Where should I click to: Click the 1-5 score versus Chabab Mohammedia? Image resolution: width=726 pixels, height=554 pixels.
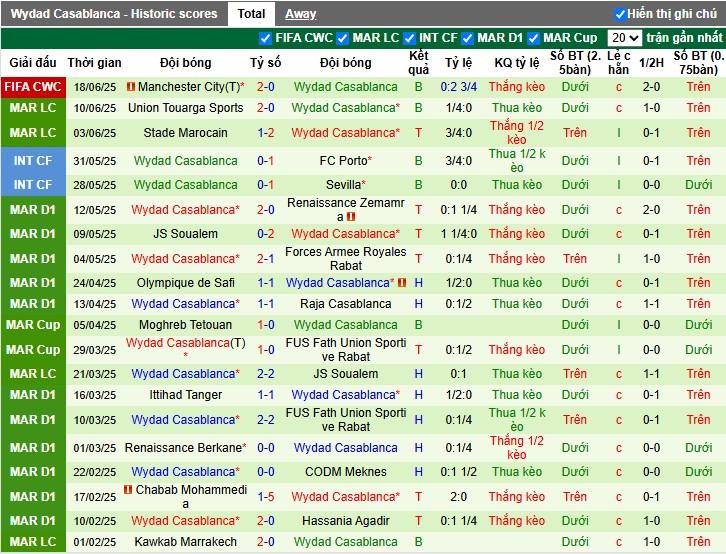click(266, 497)
